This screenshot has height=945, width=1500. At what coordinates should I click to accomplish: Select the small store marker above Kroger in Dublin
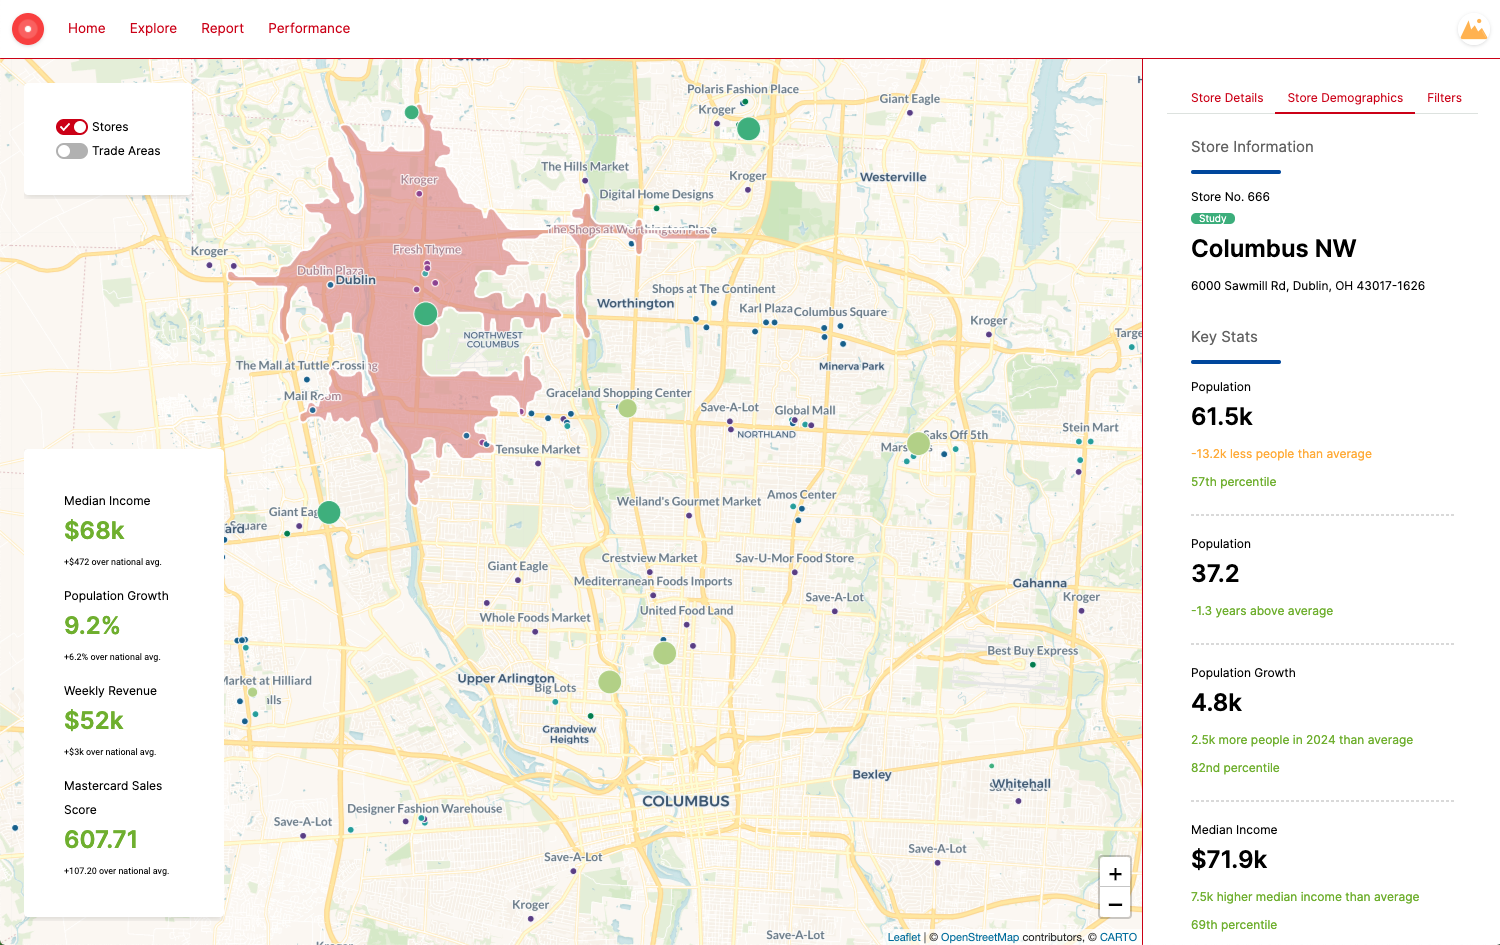[411, 112]
